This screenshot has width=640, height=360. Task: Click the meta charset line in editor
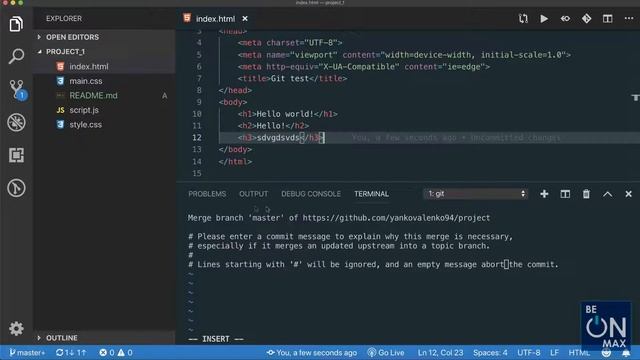pos(290,43)
